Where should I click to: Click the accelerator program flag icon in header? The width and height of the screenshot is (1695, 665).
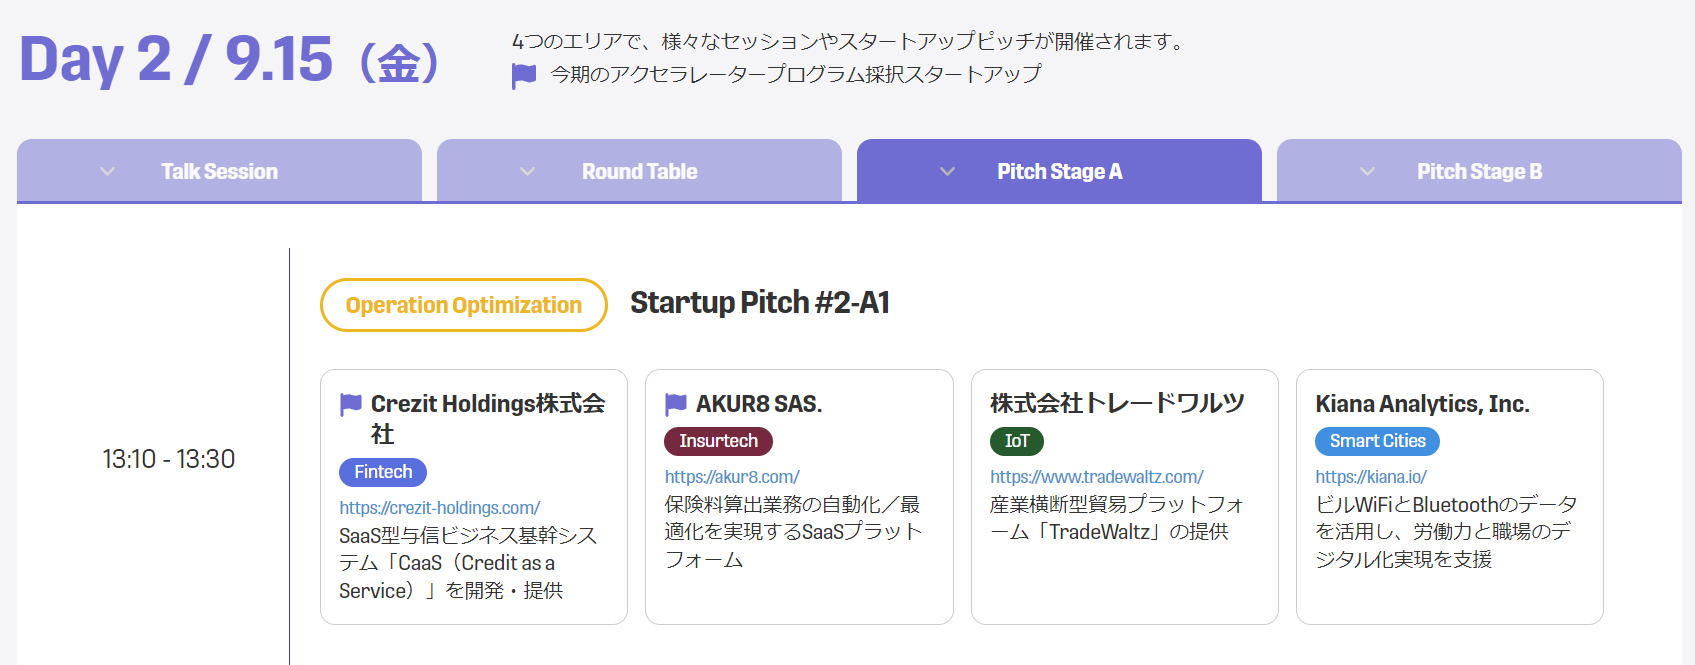524,76
